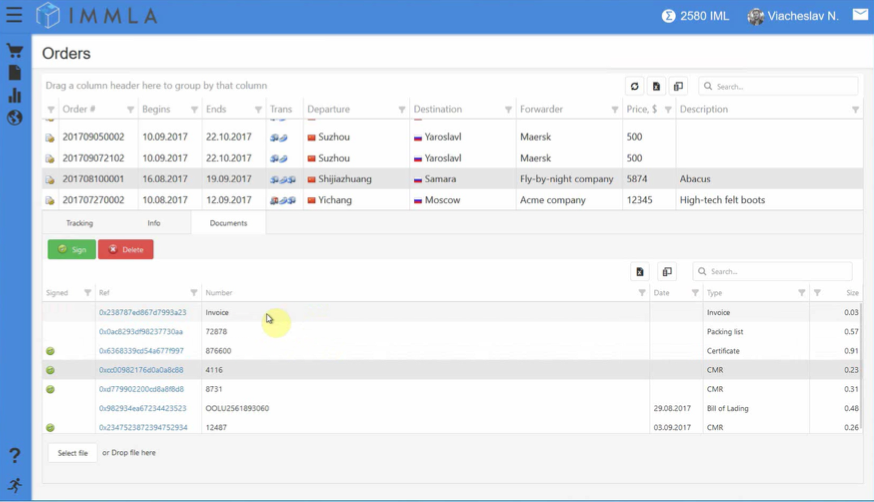The image size is (874, 502).
Task: Switch to the Info tab
Action: click(x=154, y=223)
